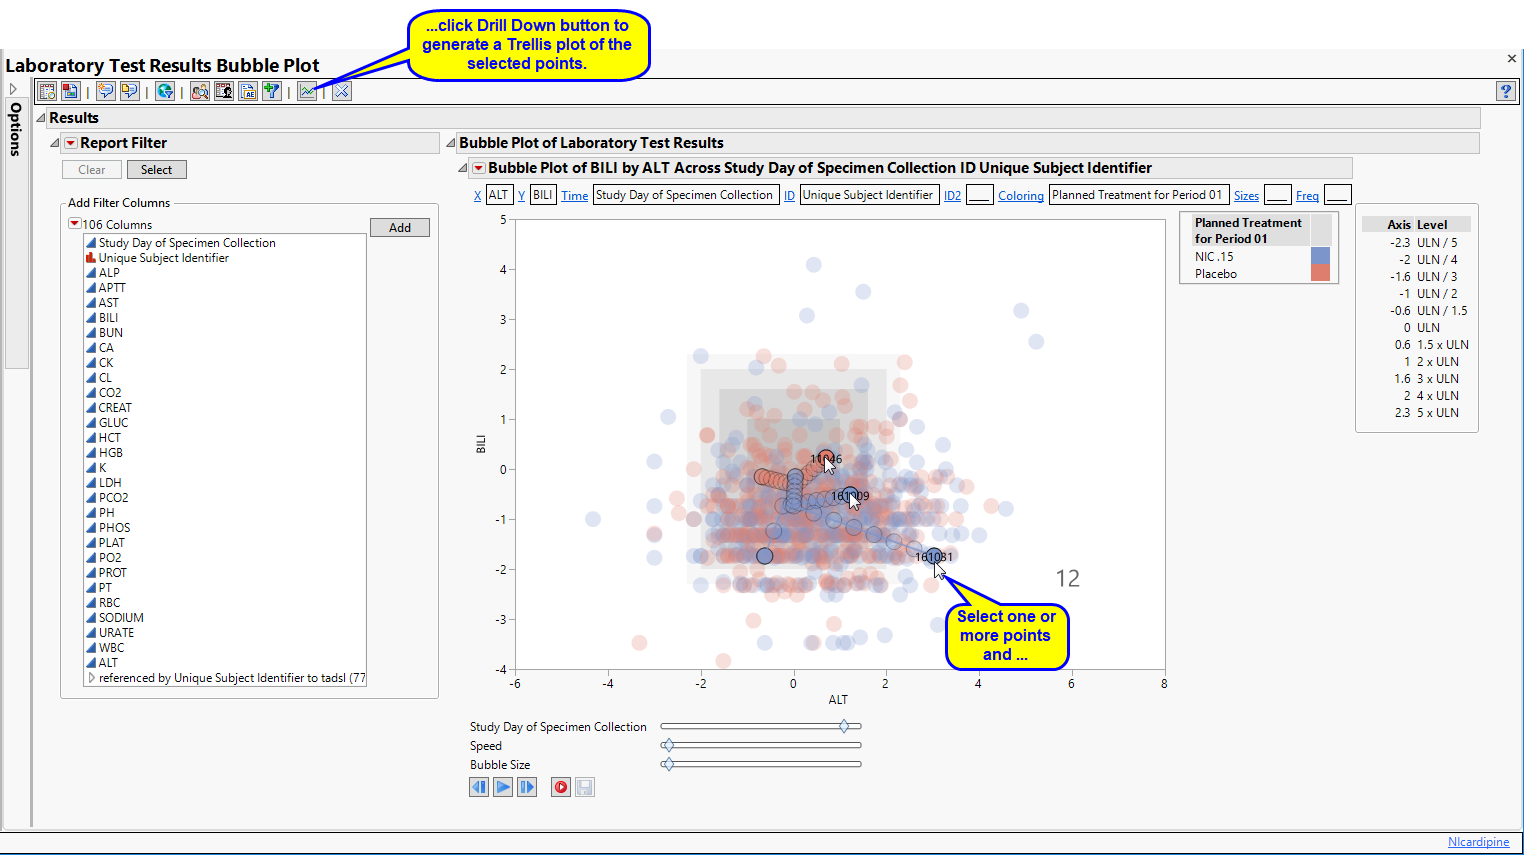Click the Add filter column button
This screenshot has height=855, width=1524.
pos(400,228)
